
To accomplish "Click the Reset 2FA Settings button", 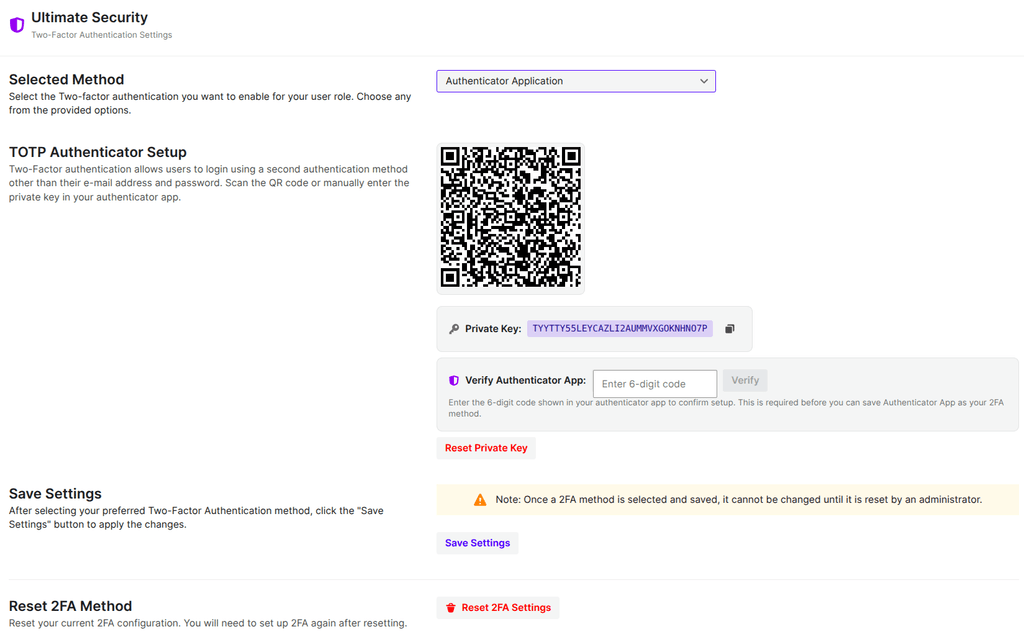I will [x=498, y=608].
